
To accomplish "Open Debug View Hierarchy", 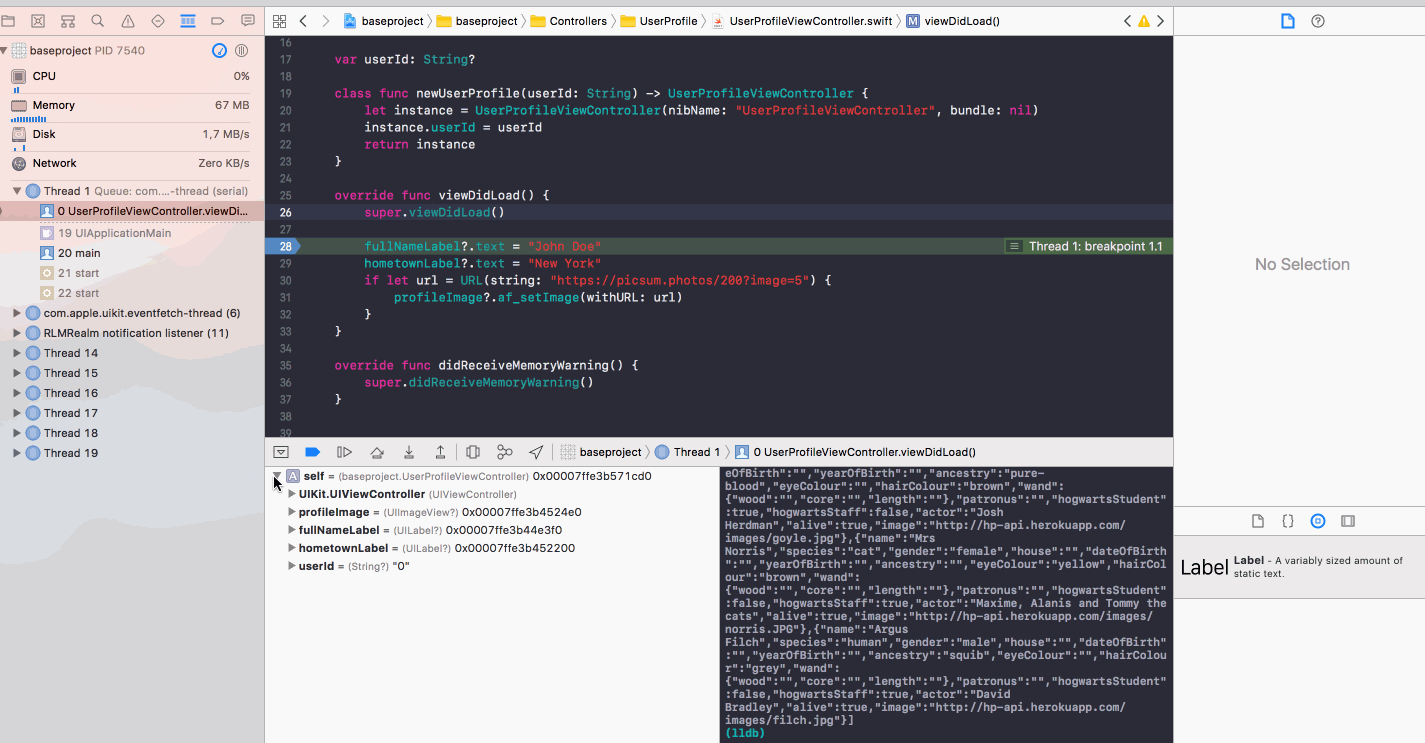I will click(x=473, y=452).
